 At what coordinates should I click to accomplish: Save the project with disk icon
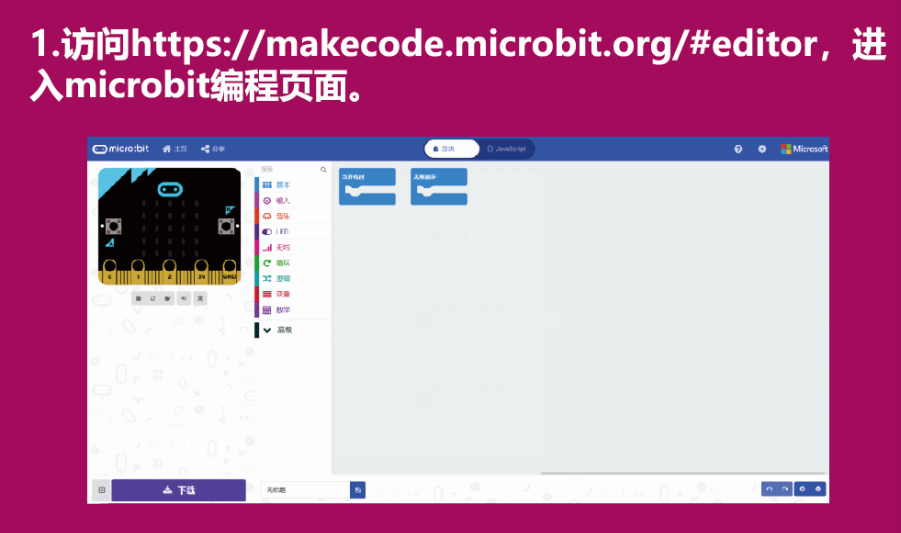358,490
